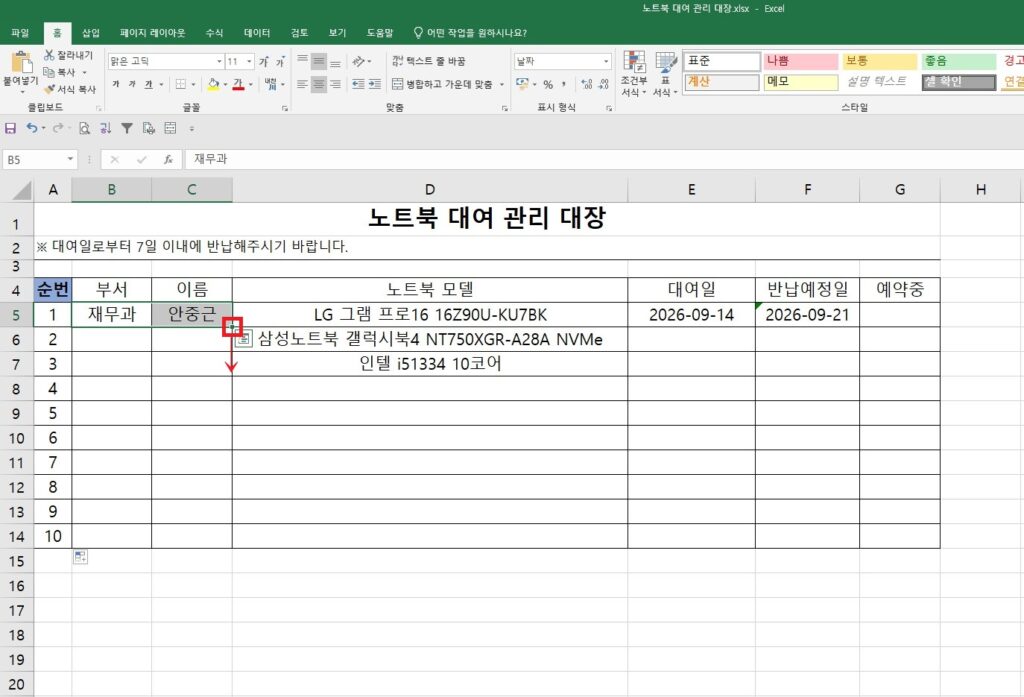The width and height of the screenshot is (1024, 697).
Task: Open the File (파일) tab
Action: coord(20,33)
